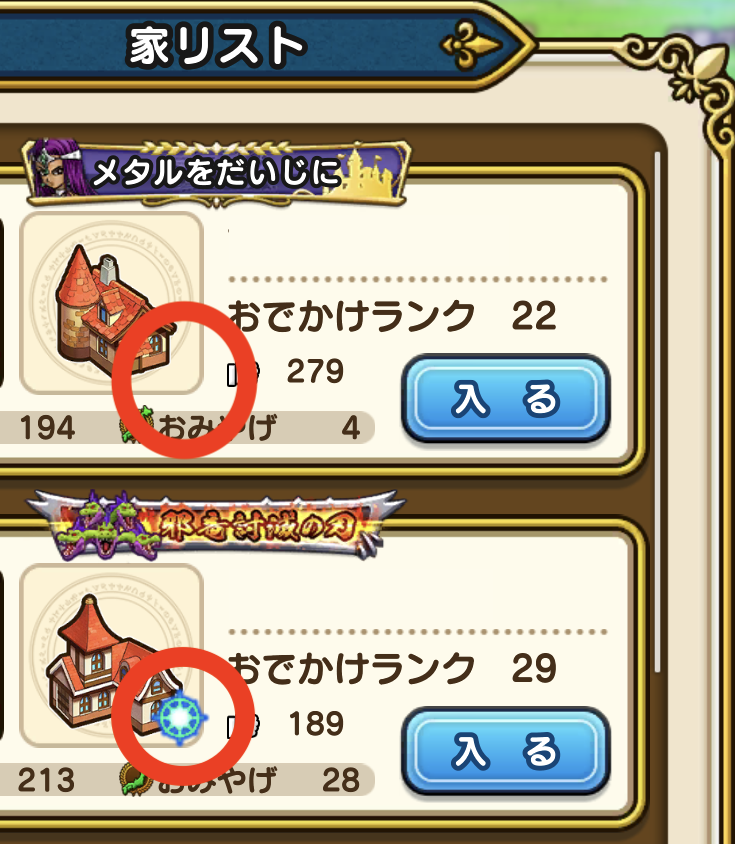Enter the rank 22 house with 入る button

coord(506,398)
